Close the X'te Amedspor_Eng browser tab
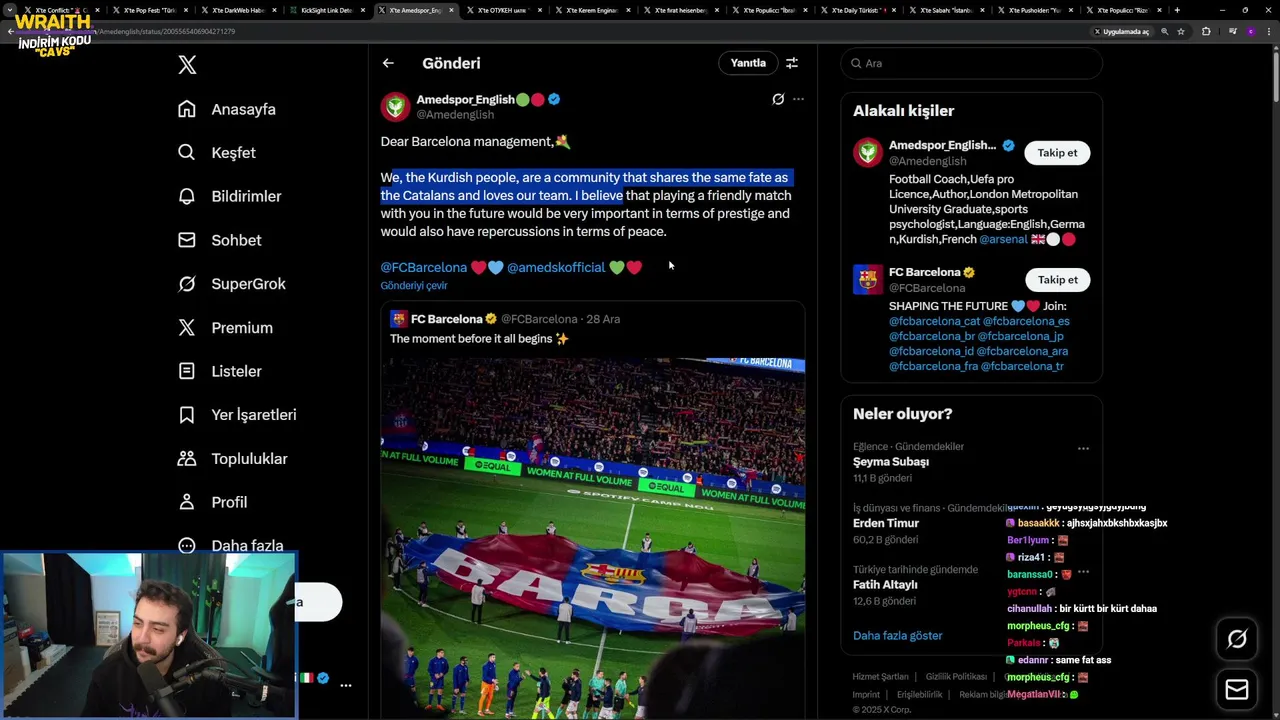 click(452, 10)
